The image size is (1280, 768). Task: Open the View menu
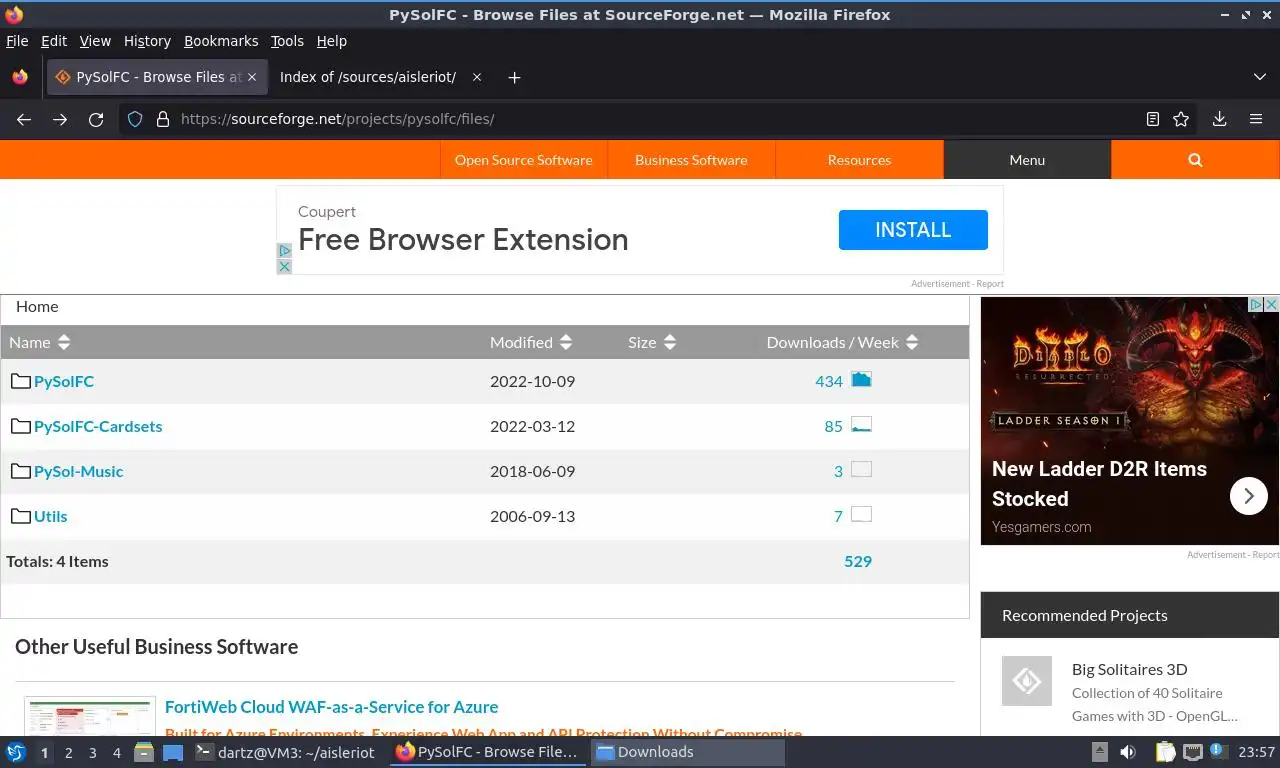(x=95, y=41)
